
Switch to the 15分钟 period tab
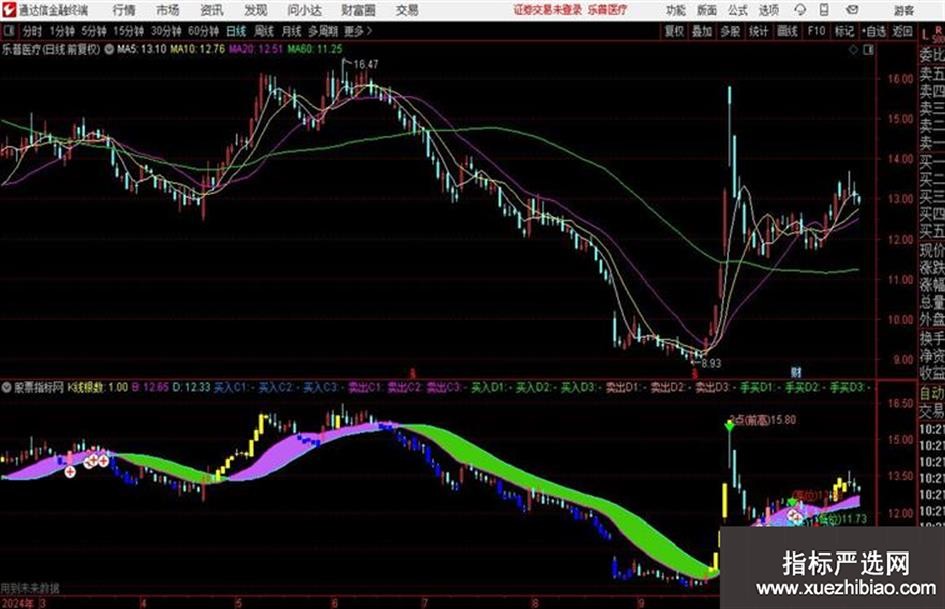coord(128,31)
